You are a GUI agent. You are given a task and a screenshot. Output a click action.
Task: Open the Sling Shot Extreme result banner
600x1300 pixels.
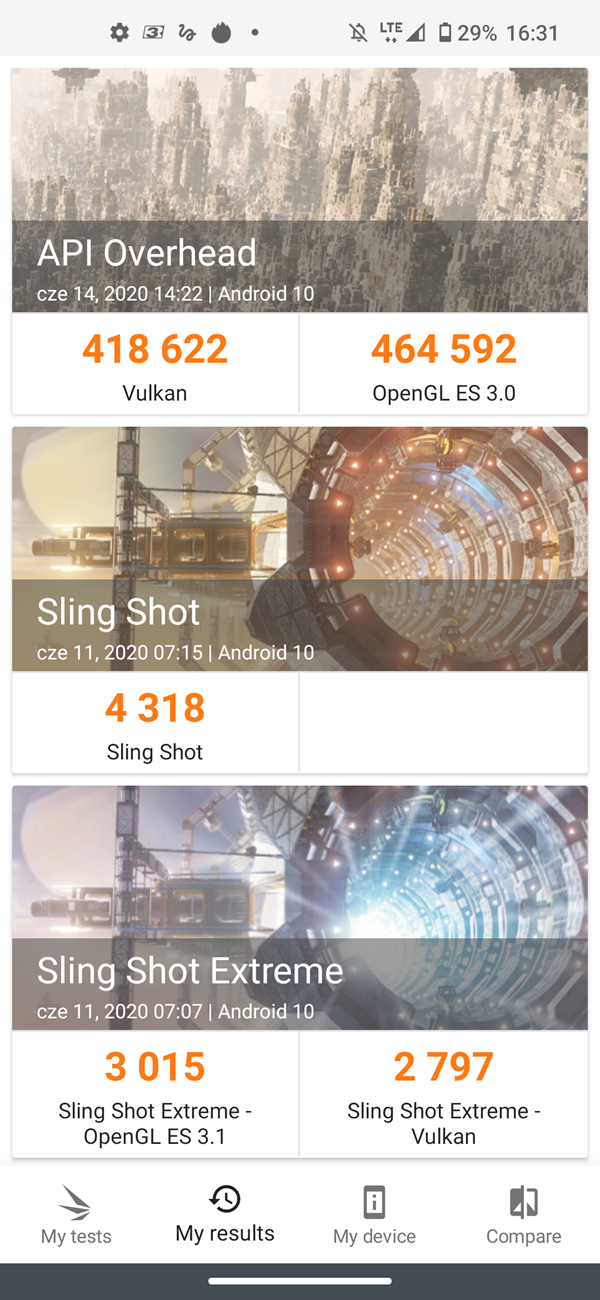tap(300, 908)
